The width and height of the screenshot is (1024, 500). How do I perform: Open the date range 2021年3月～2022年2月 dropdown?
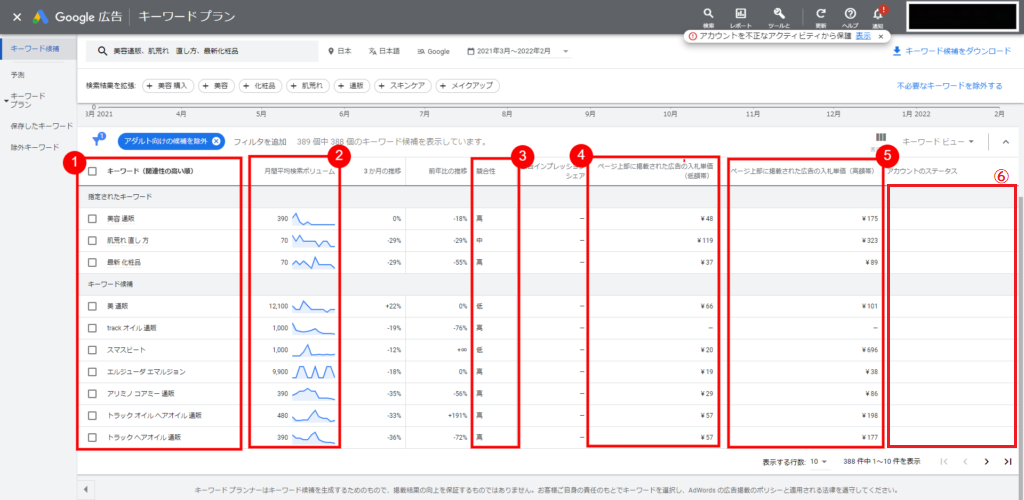coord(519,51)
